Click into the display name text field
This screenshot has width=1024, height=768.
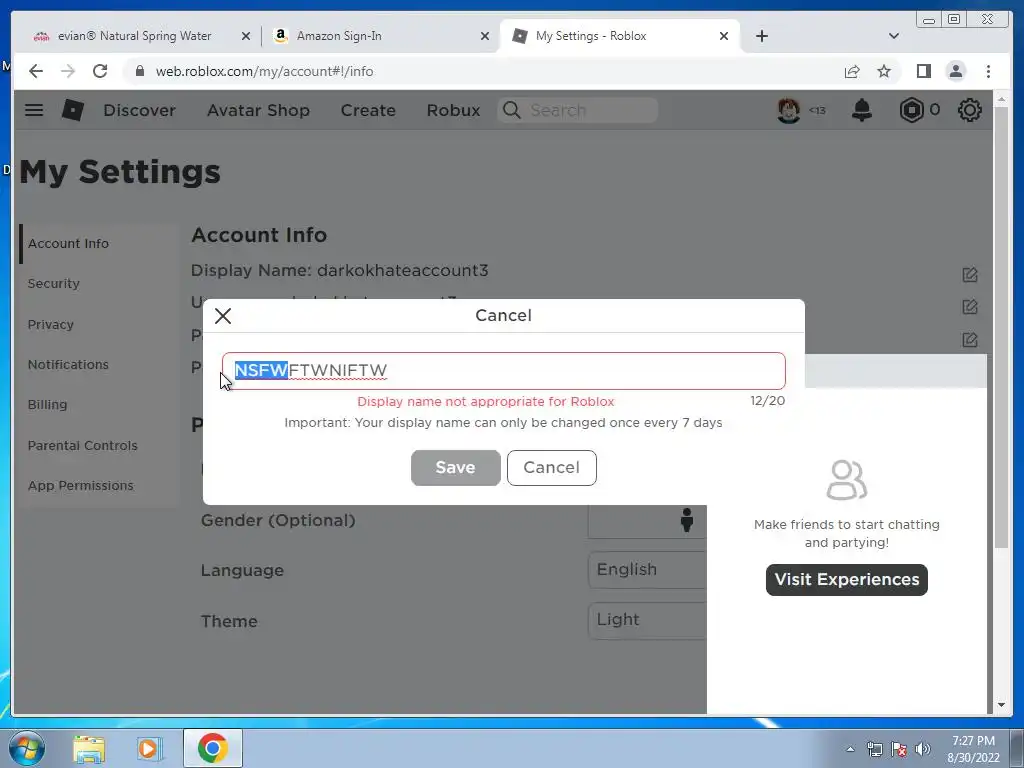tap(504, 371)
